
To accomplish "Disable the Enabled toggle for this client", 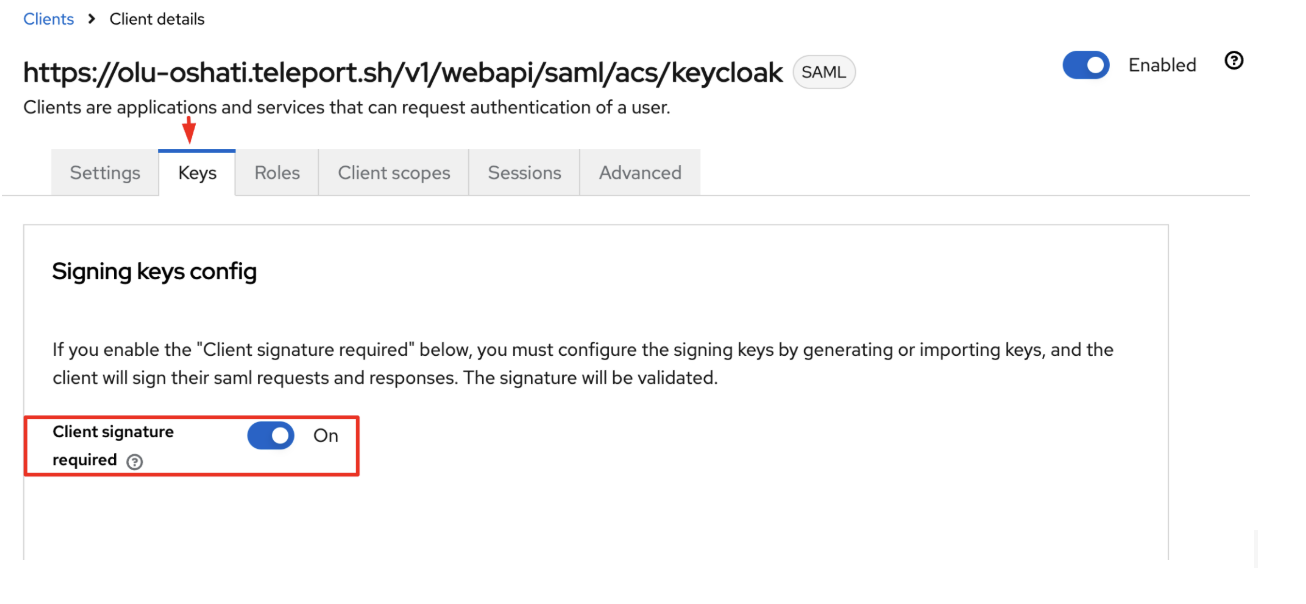I will (1086, 64).
